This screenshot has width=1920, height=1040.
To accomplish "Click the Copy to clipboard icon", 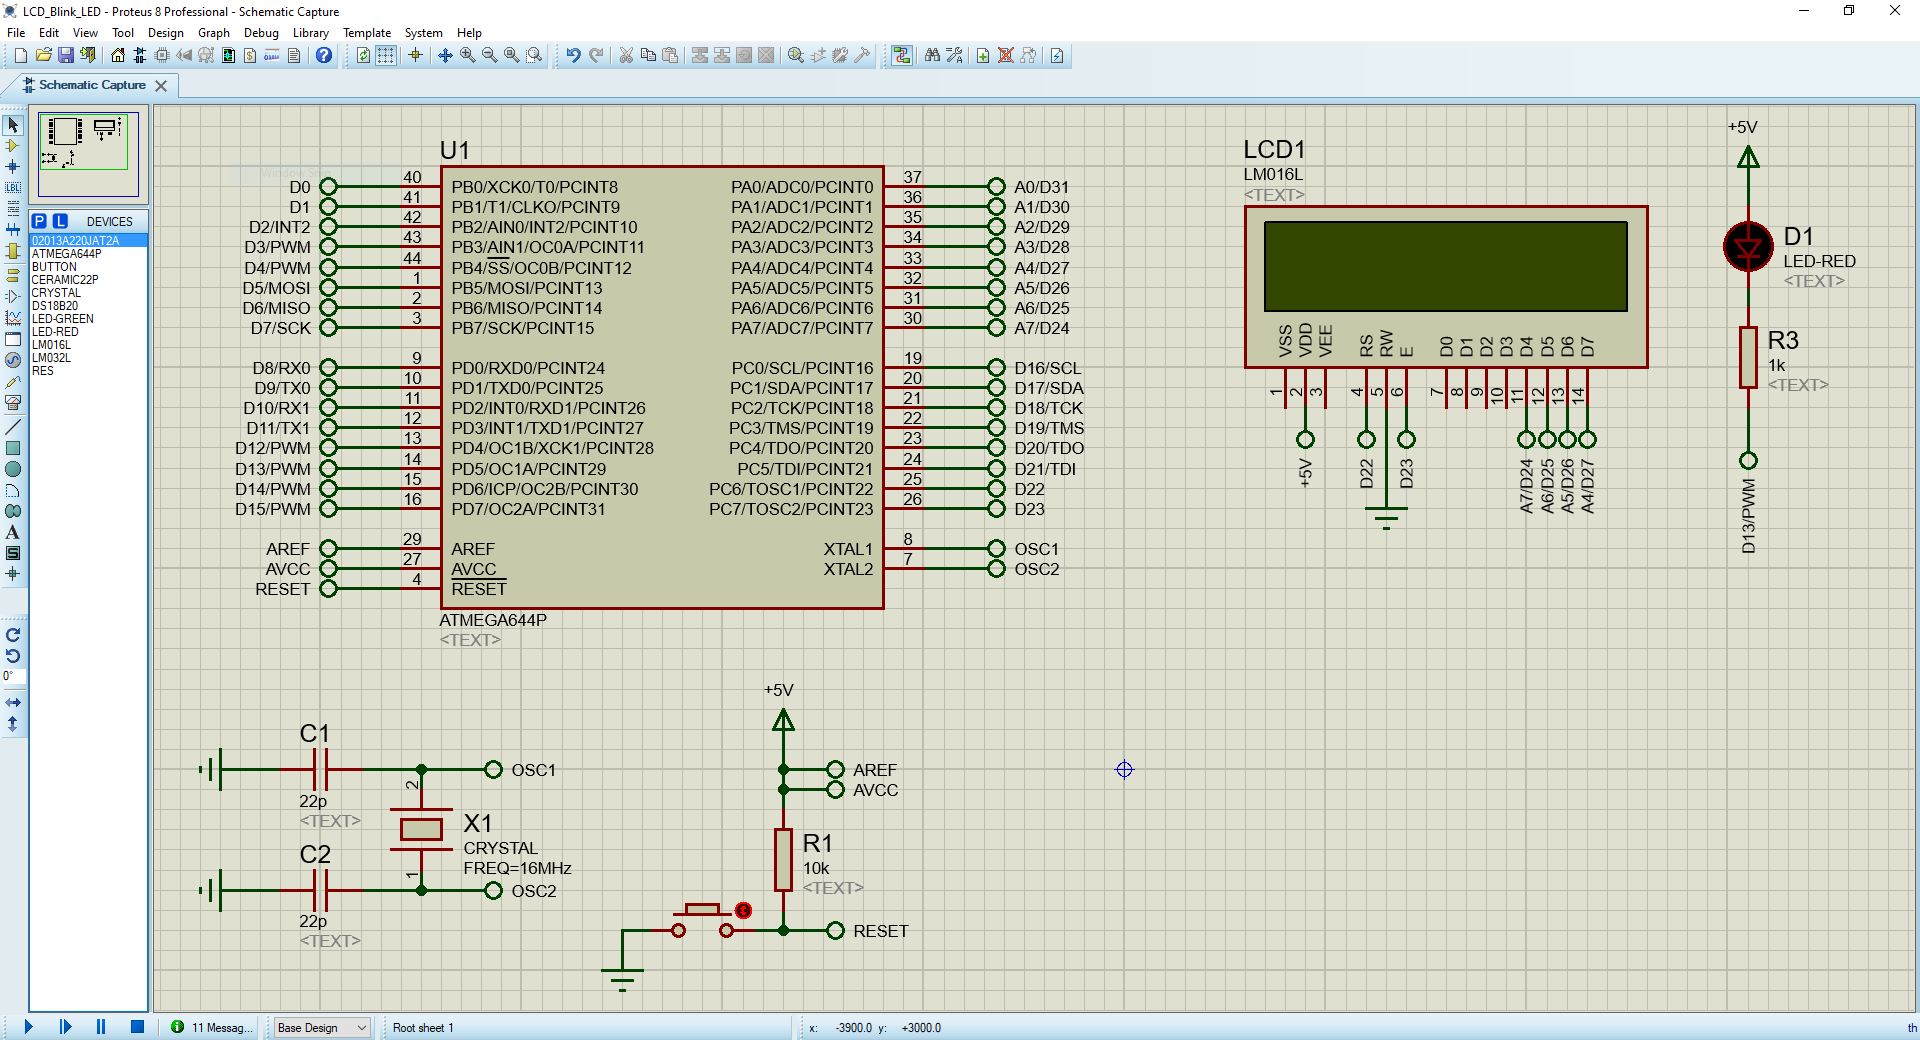I will pyautogui.click(x=648, y=55).
